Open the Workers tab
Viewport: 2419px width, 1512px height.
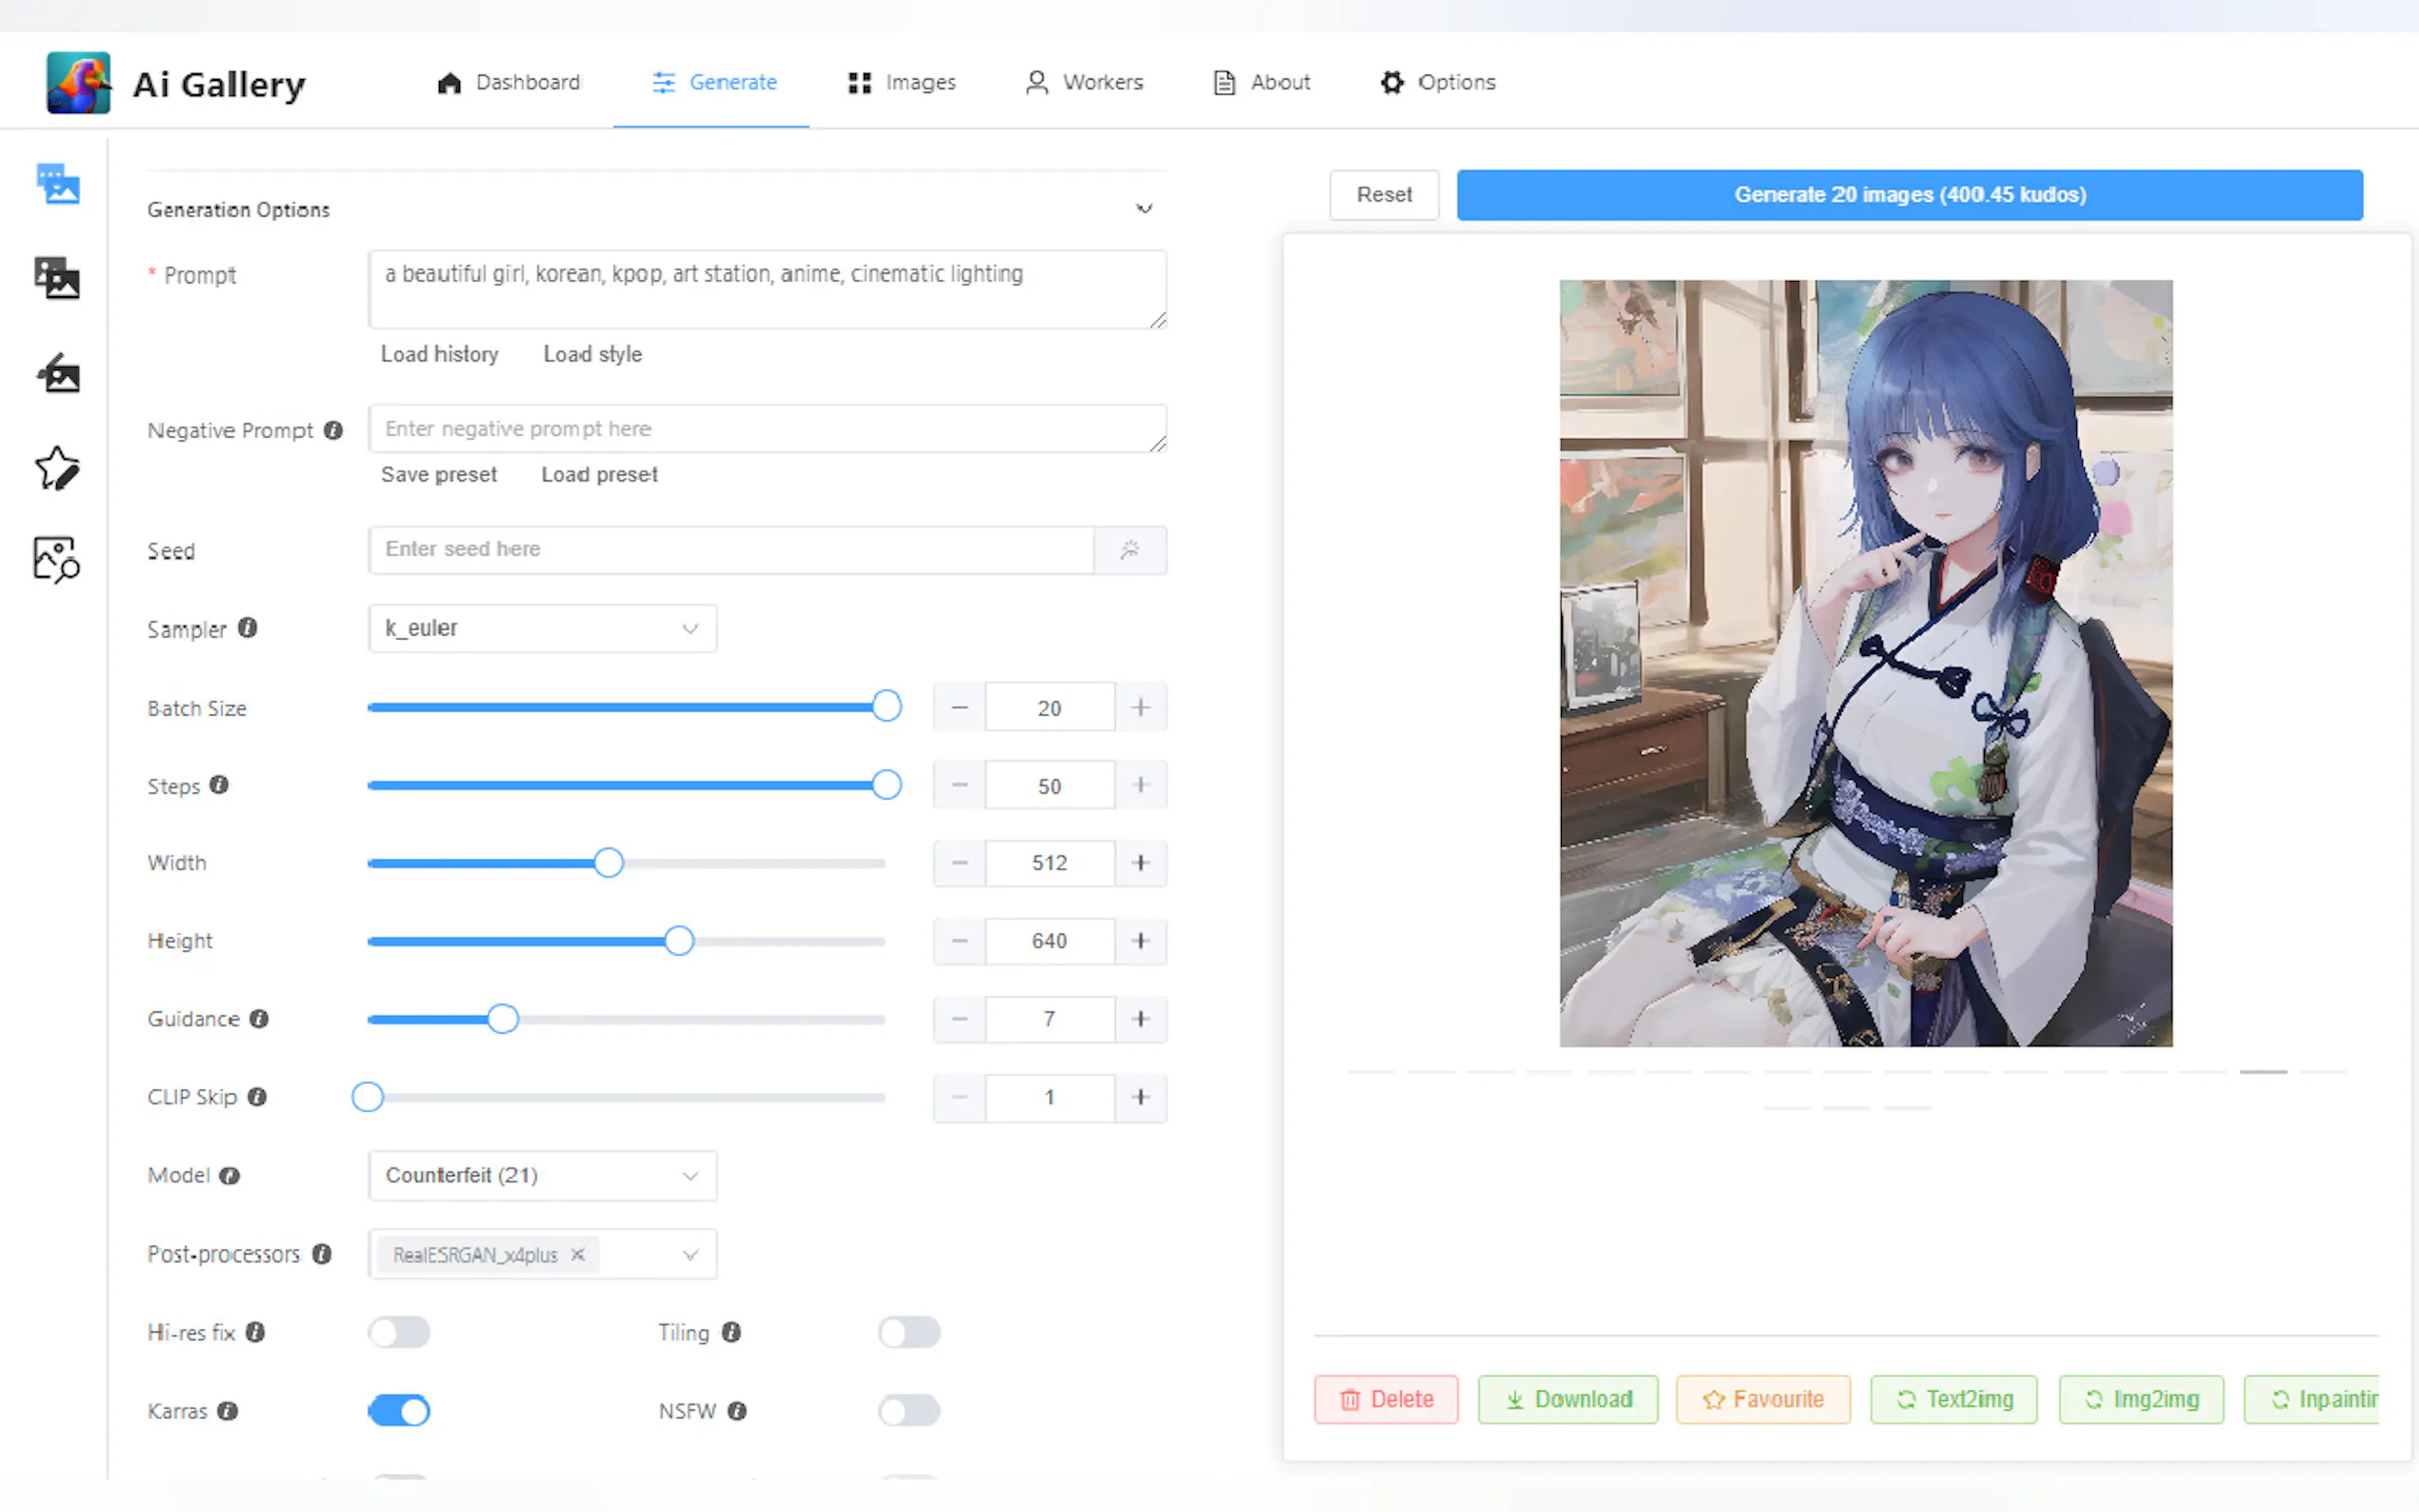(x=1085, y=82)
